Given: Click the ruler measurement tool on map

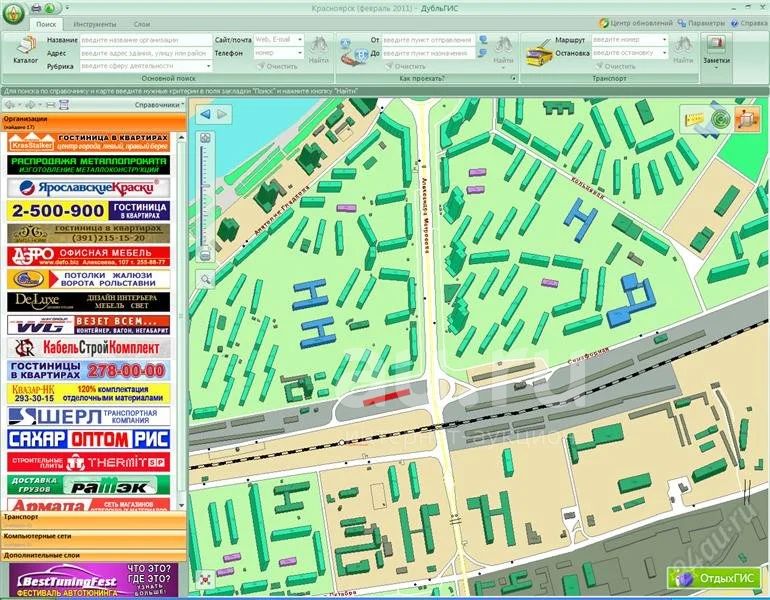Looking at the screenshot, I should pyautogui.click(x=694, y=119).
